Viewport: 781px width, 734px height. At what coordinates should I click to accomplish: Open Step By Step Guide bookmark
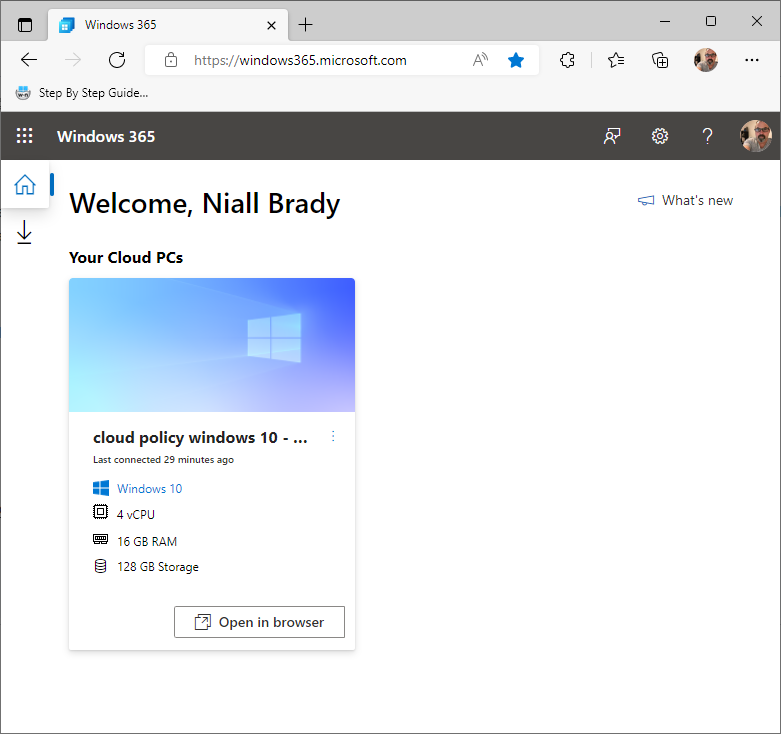coord(82,93)
